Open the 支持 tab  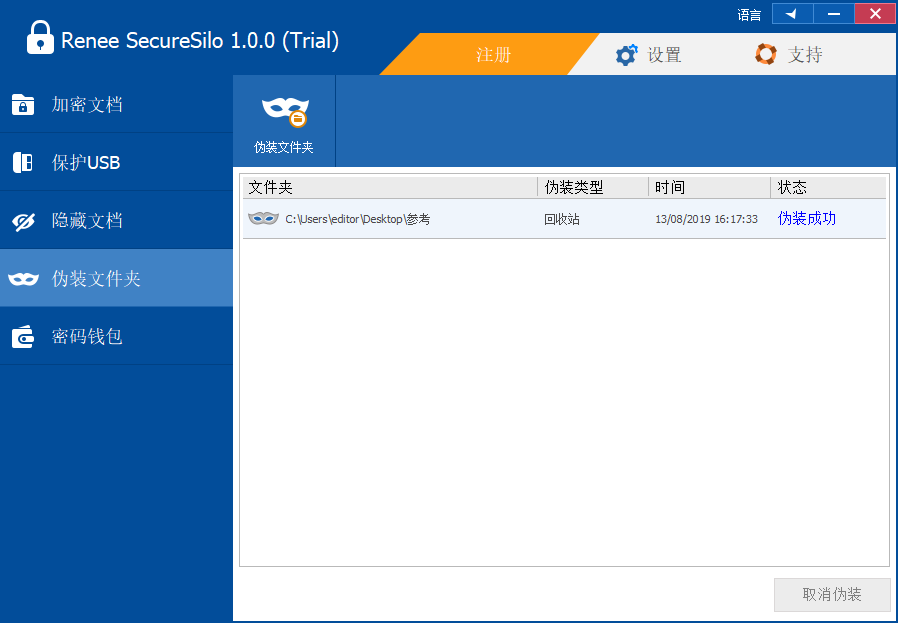point(790,54)
